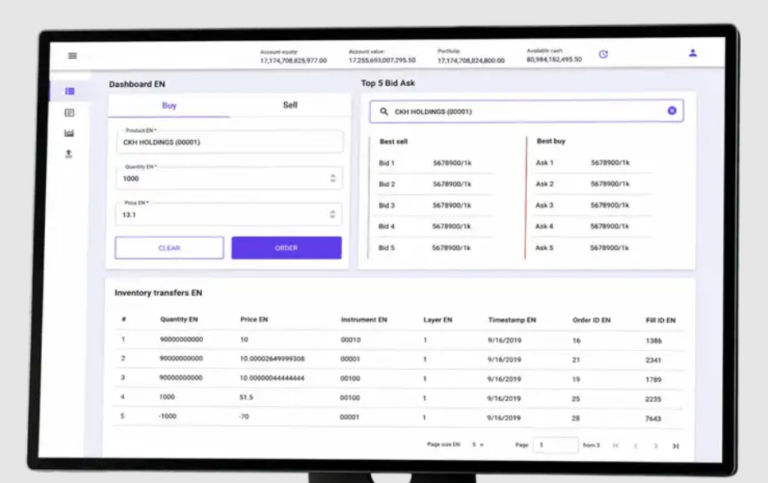Click the Page number input field
Viewport: 768px width, 483px height.
pyautogui.click(x=556, y=445)
